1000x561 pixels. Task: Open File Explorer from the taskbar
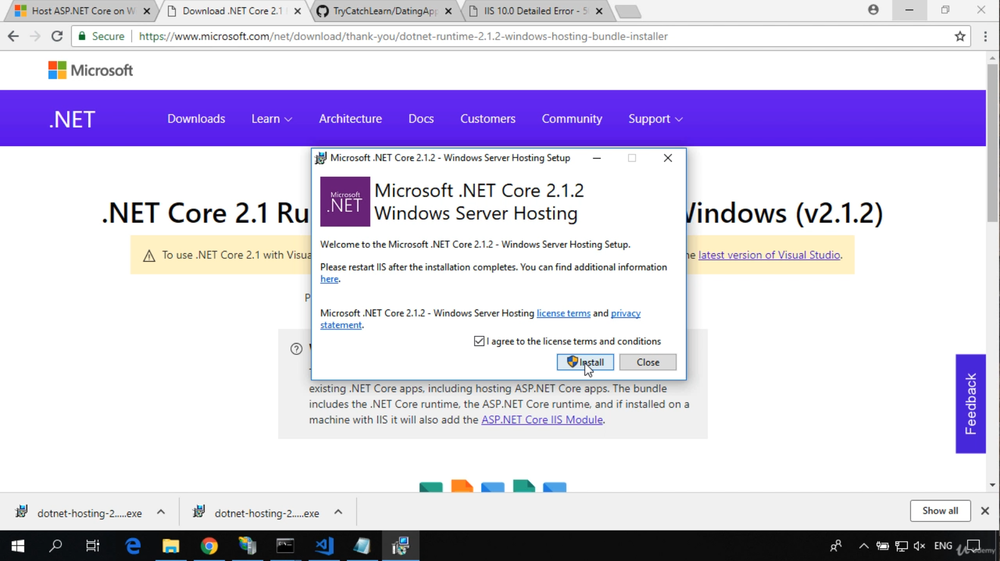click(170, 546)
